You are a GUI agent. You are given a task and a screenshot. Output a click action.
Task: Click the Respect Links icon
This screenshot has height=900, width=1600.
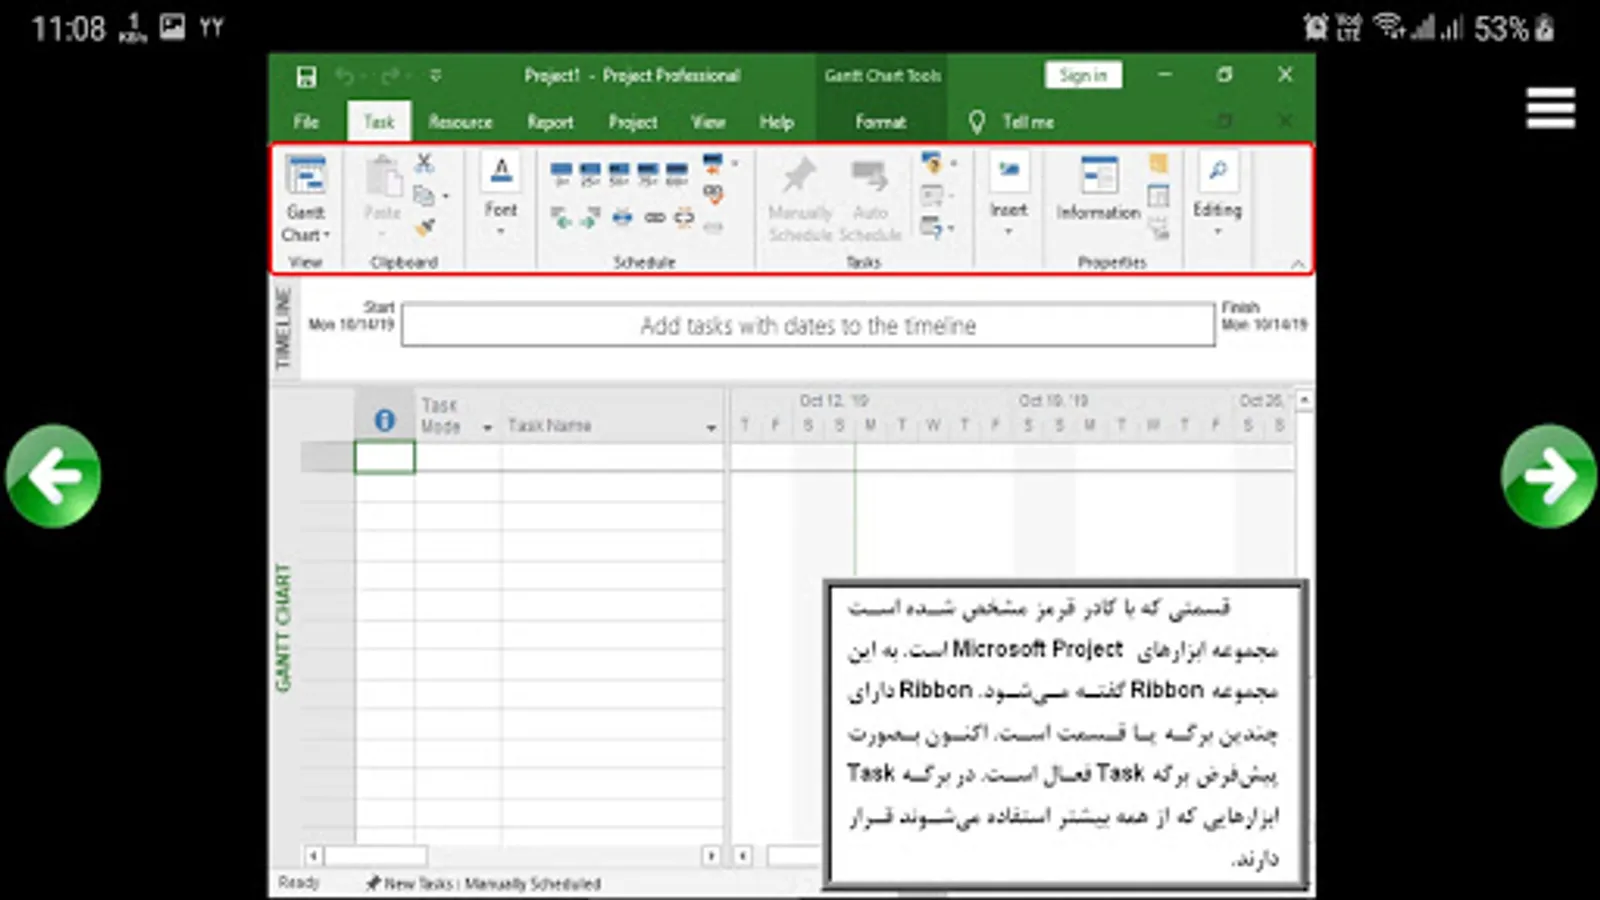click(x=713, y=194)
